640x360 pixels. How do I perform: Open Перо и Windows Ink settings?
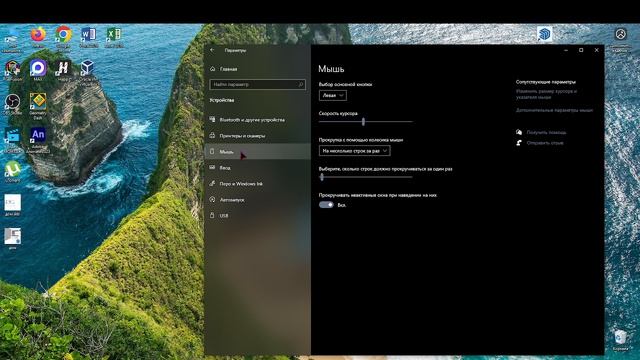257,184
